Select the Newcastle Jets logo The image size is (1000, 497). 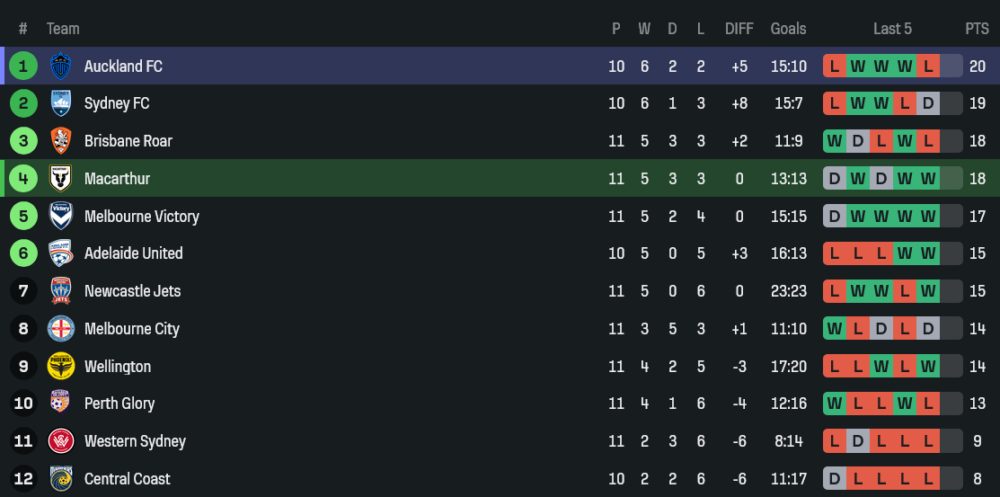coord(61,291)
